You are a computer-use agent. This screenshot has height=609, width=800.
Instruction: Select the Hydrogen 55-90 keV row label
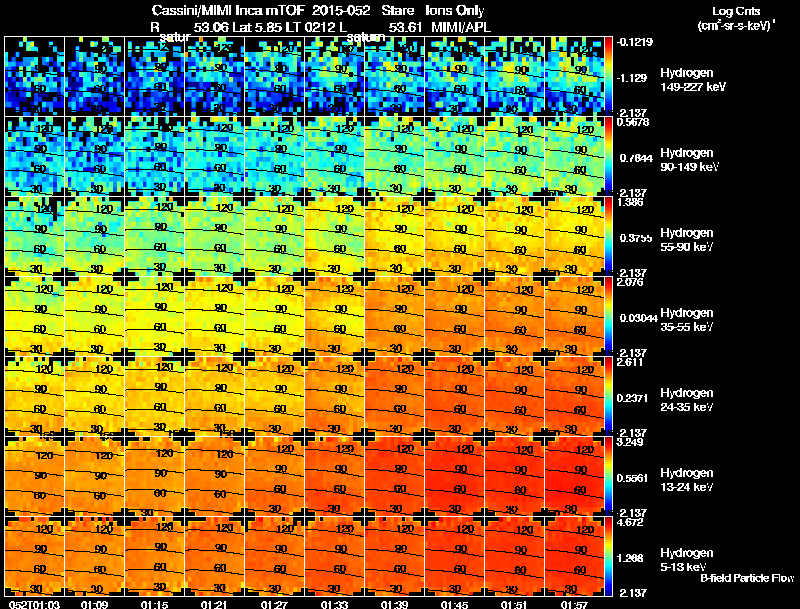click(x=687, y=240)
